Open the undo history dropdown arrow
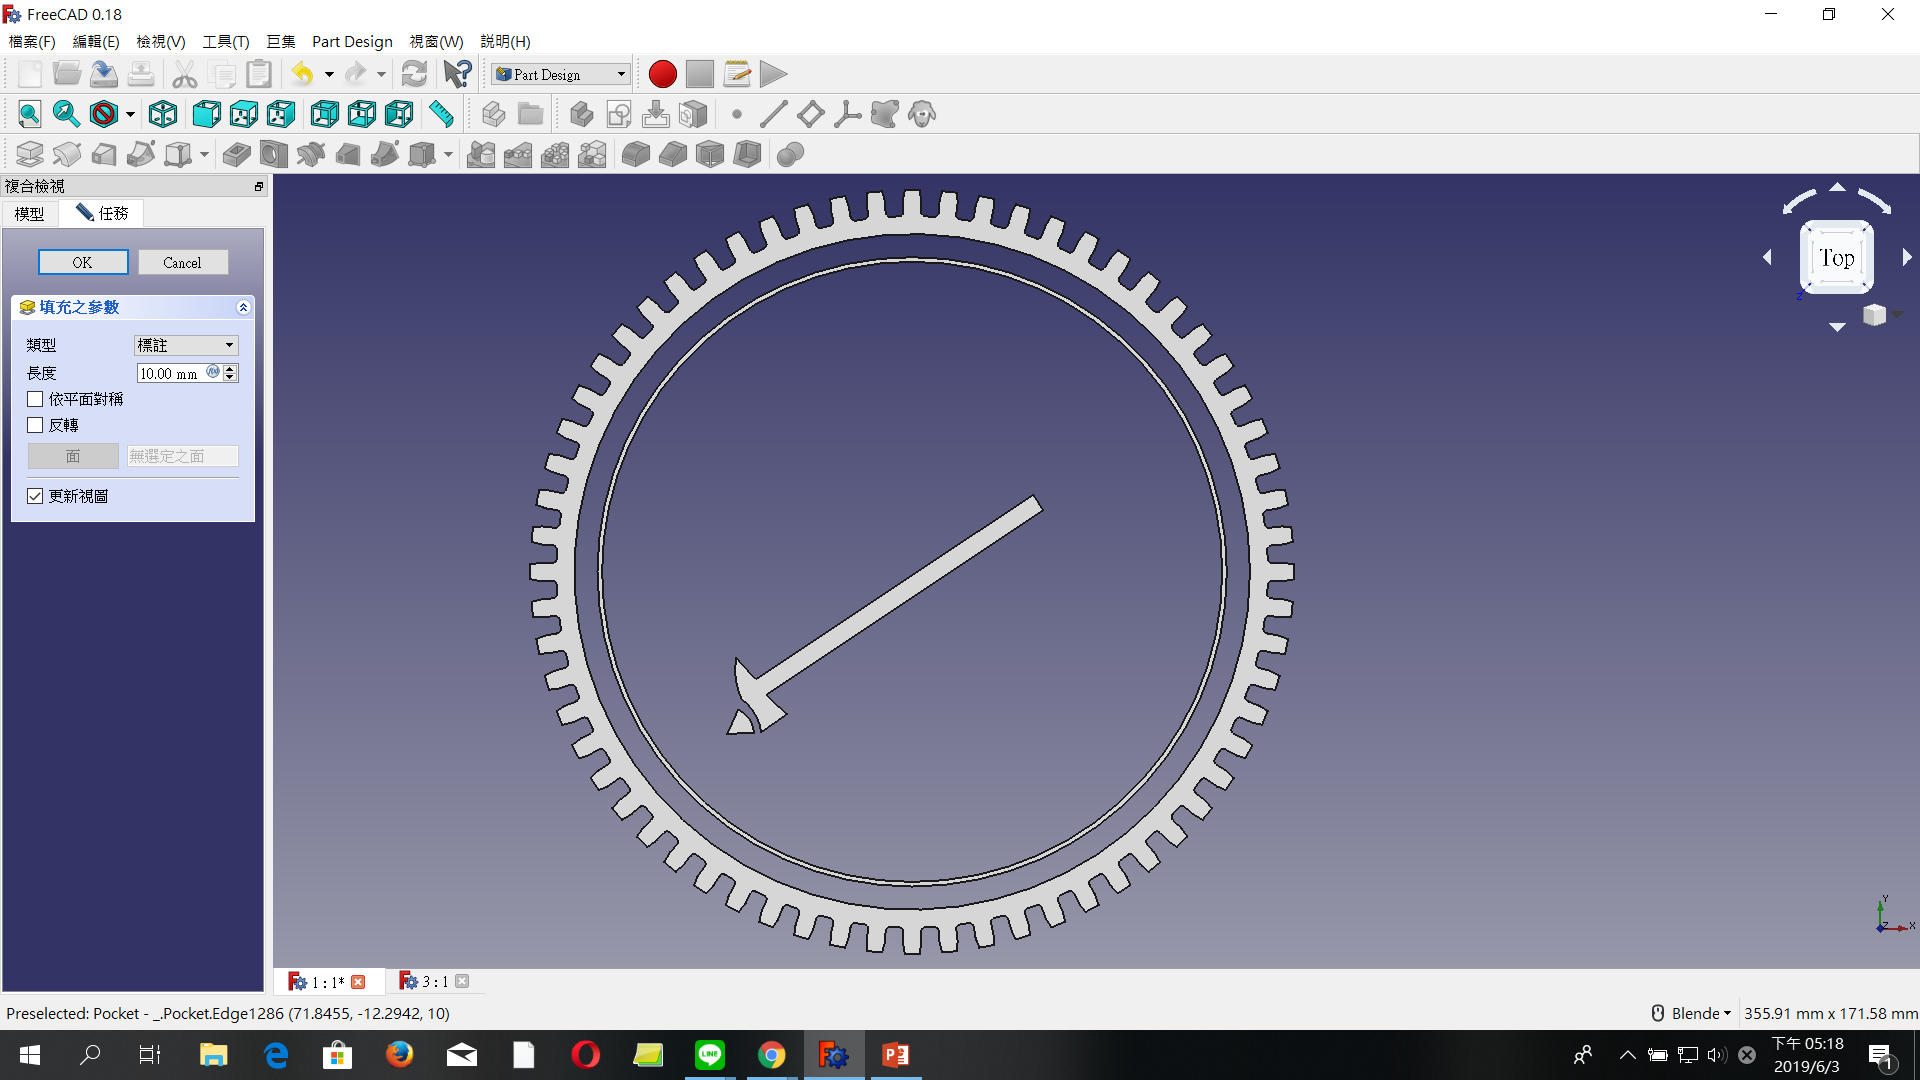The width and height of the screenshot is (1920, 1080). coord(329,74)
